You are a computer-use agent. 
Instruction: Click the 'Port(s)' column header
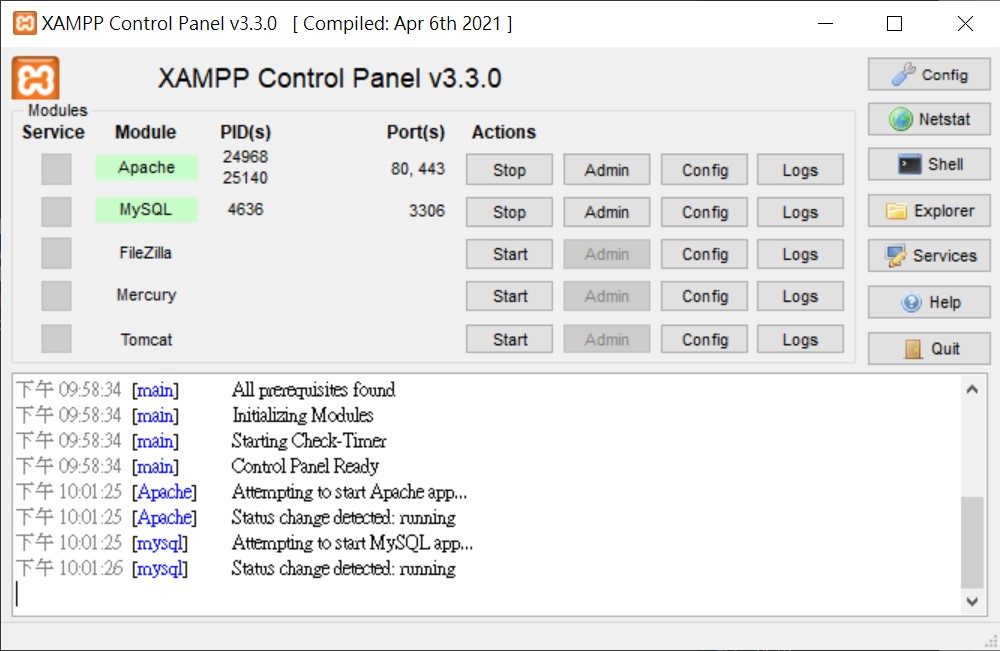pos(416,132)
